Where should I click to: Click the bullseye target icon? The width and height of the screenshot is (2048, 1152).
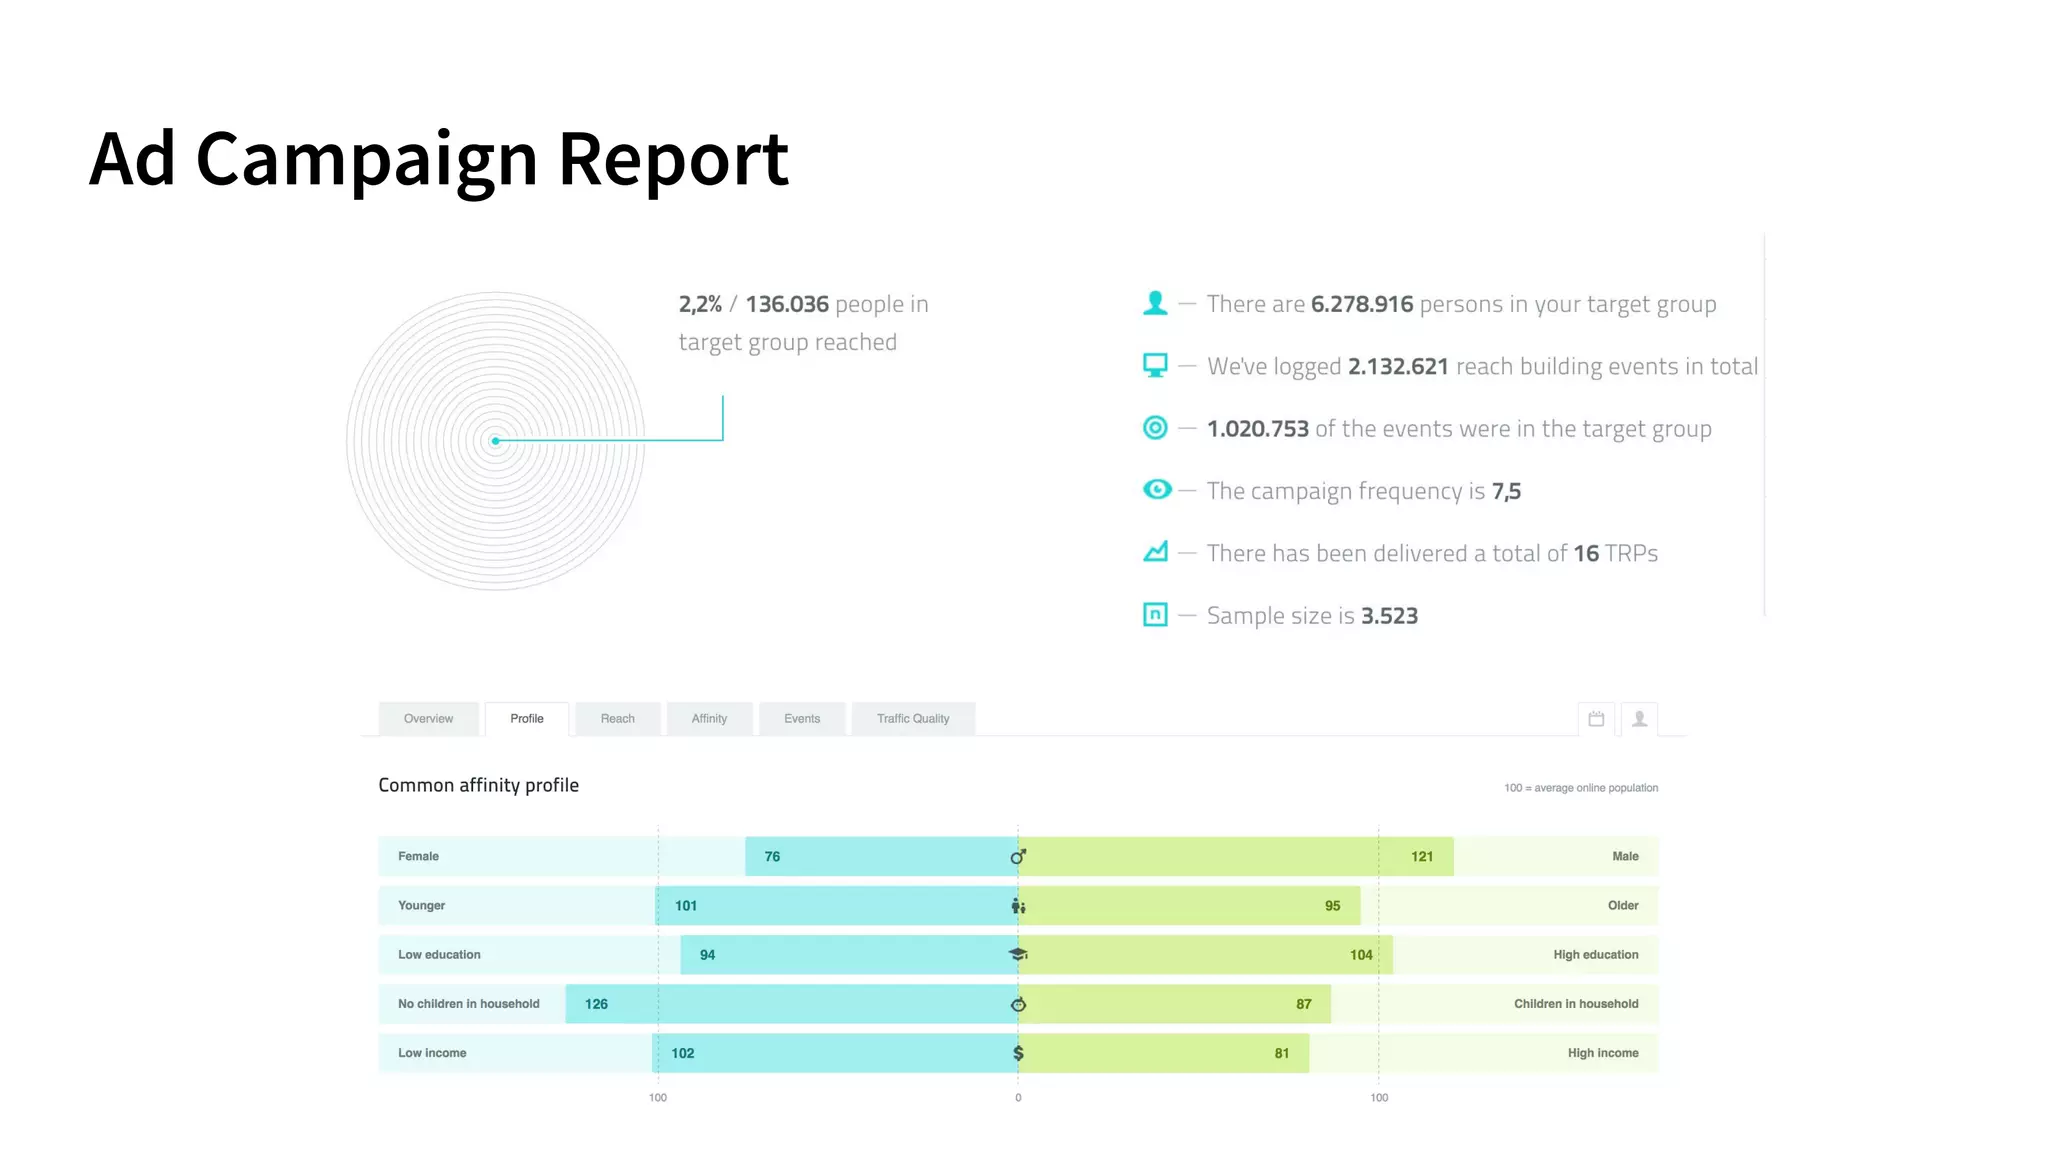(x=1155, y=428)
